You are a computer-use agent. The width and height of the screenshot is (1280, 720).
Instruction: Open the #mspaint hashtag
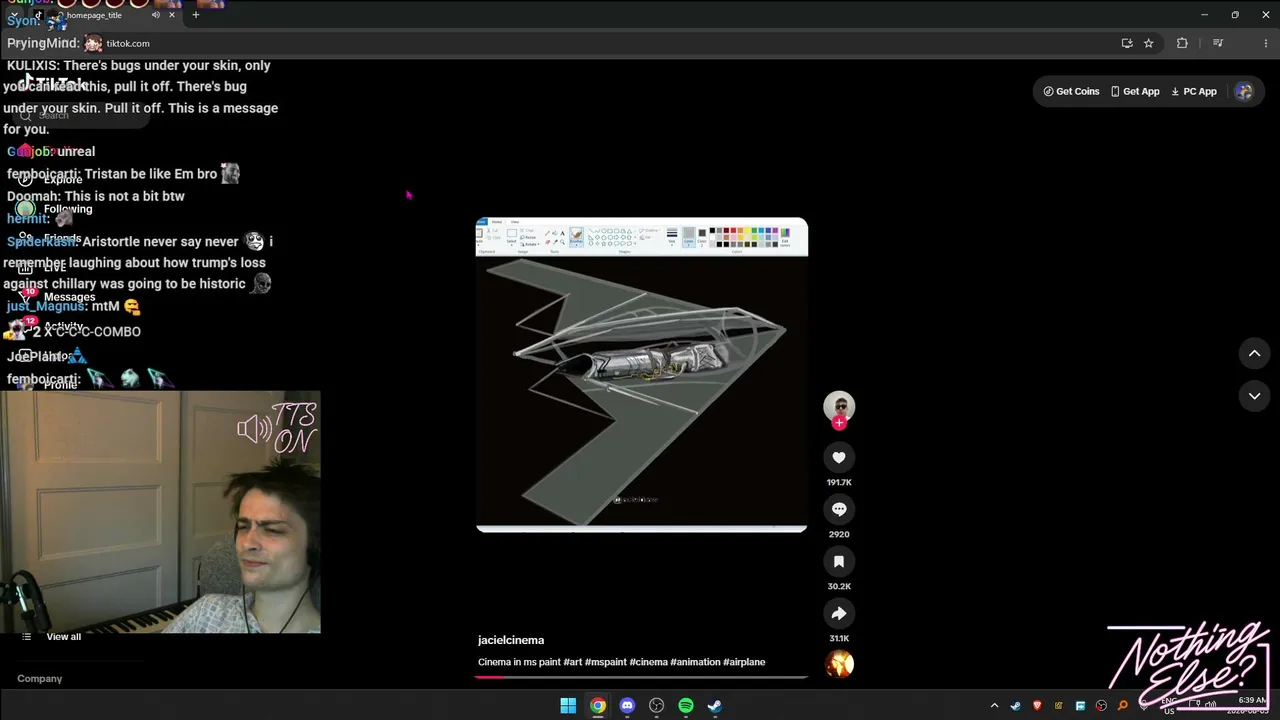point(605,662)
